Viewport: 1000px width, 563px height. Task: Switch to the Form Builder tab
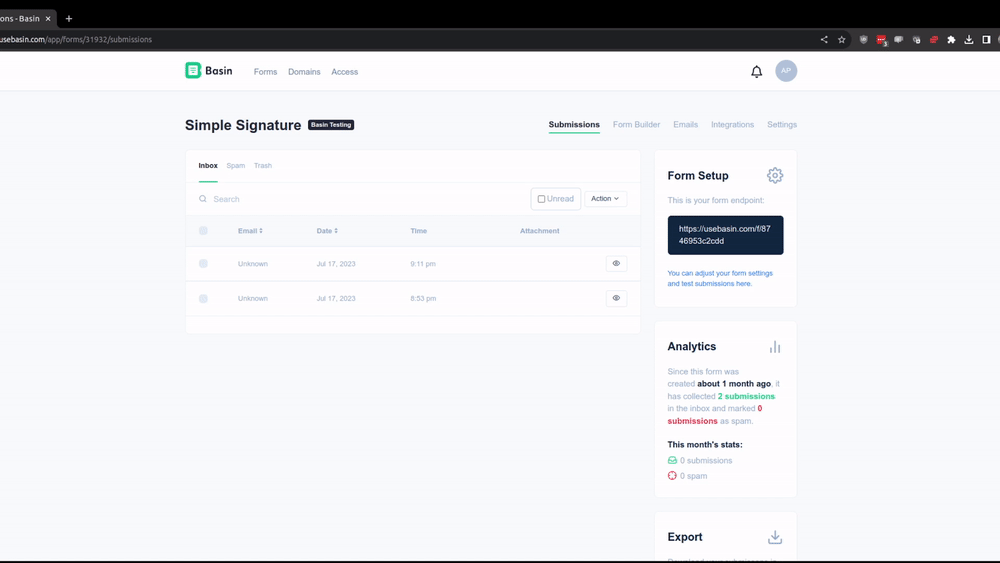click(636, 124)
